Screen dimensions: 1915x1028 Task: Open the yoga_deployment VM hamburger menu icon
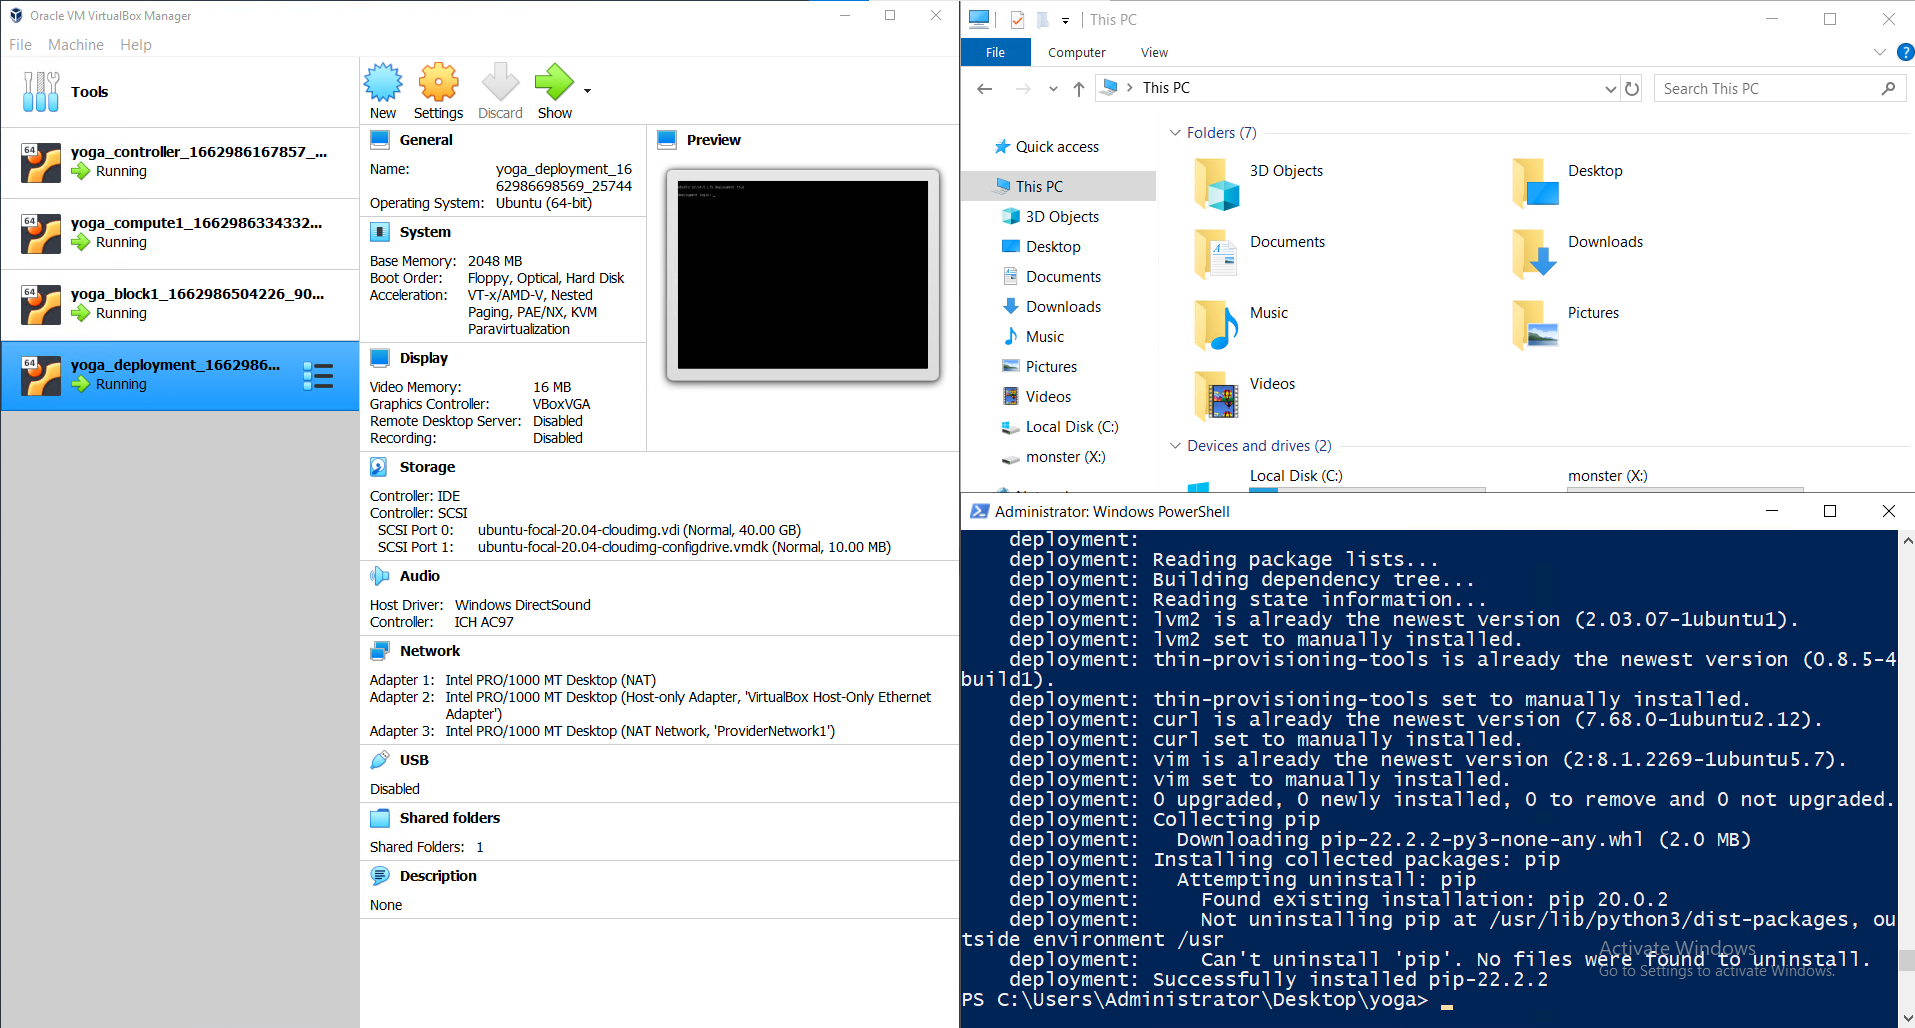(318, 376)
